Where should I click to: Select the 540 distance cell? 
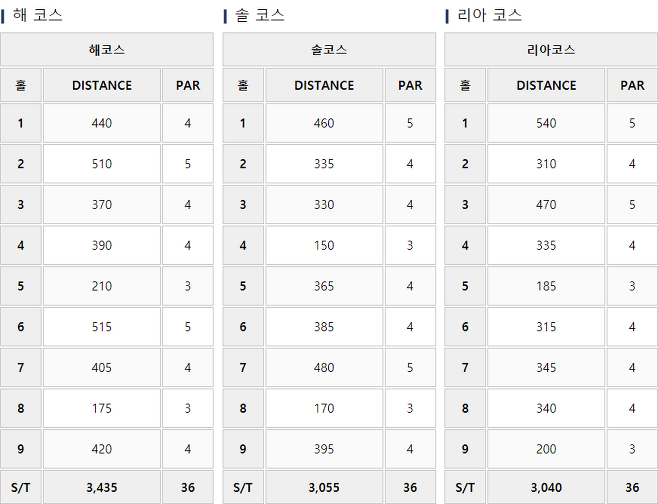tap(546, 123)
